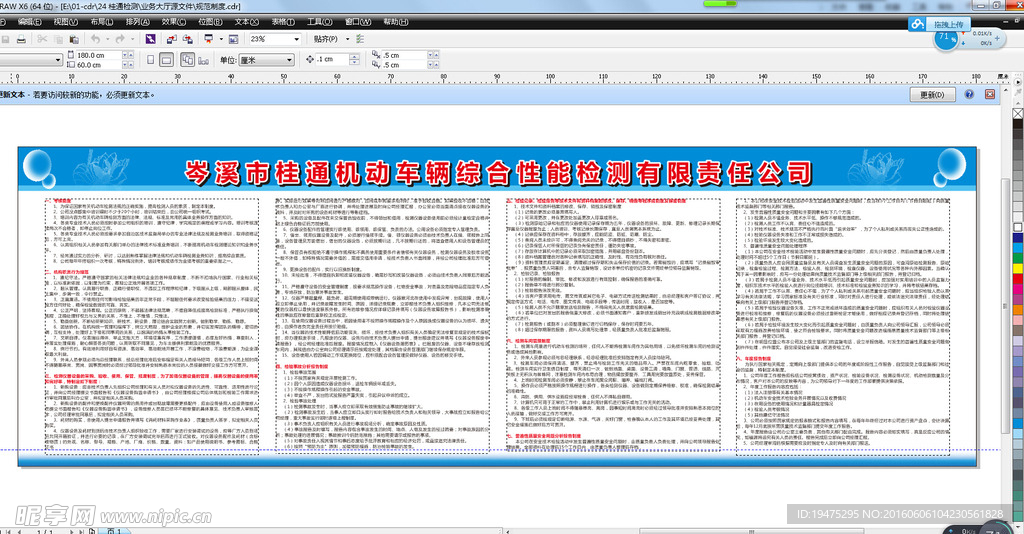Toggle the all pages layout button

point(187,60)
